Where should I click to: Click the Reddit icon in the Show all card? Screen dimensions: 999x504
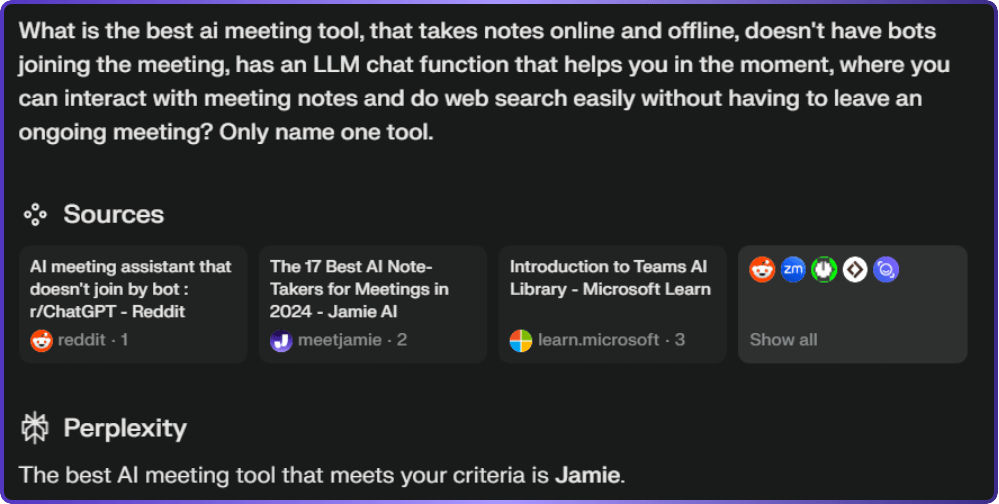tap(762, 270)
